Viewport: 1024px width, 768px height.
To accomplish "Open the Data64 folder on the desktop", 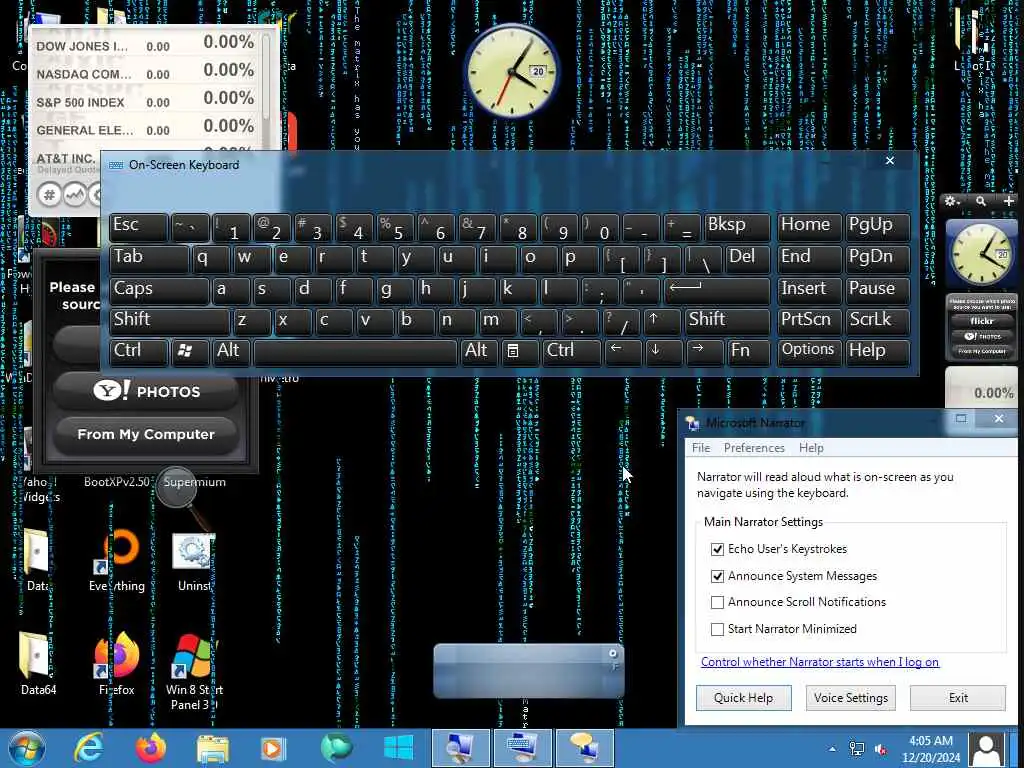I will (37, 664).
